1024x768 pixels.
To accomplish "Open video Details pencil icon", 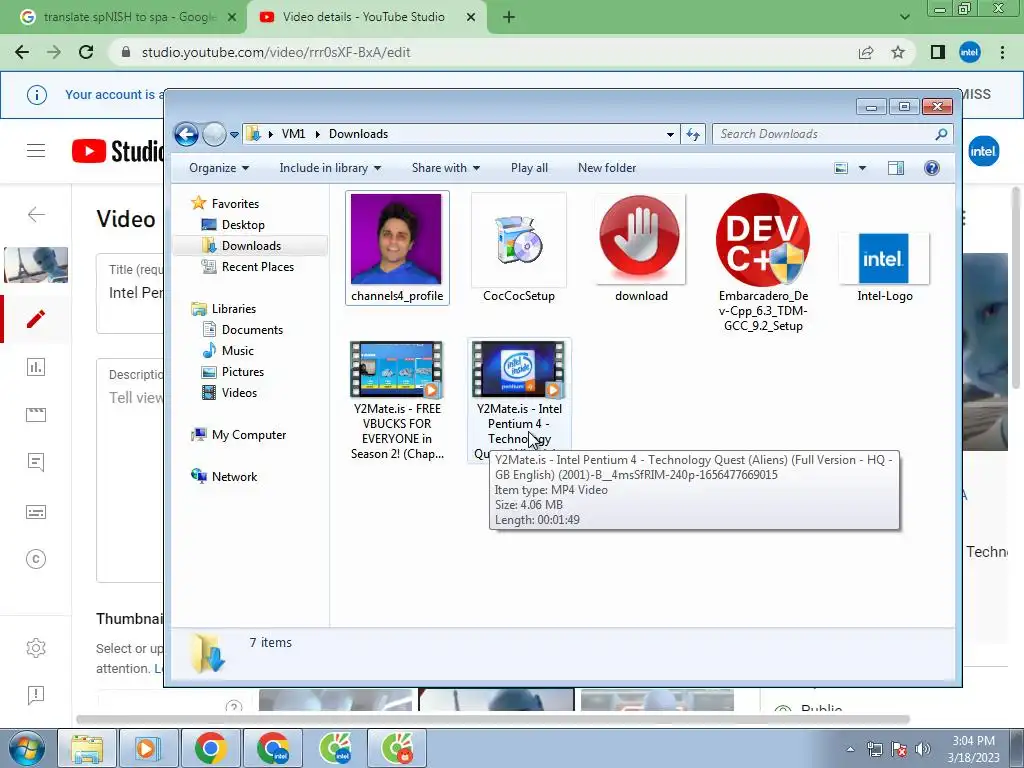I will 36,319.
